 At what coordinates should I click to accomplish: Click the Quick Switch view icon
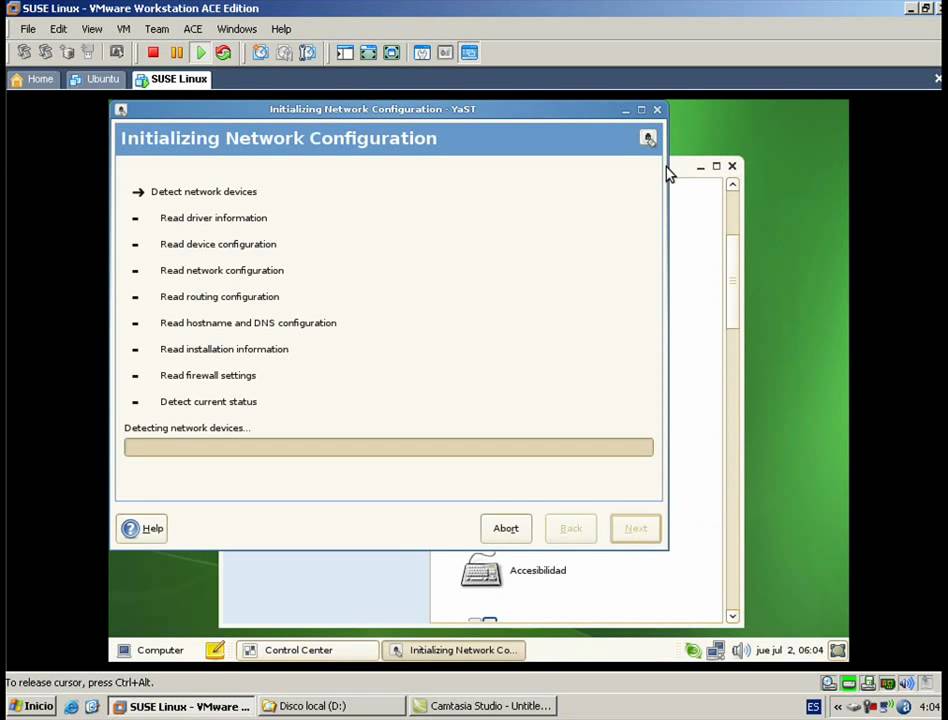pos(368,53)
